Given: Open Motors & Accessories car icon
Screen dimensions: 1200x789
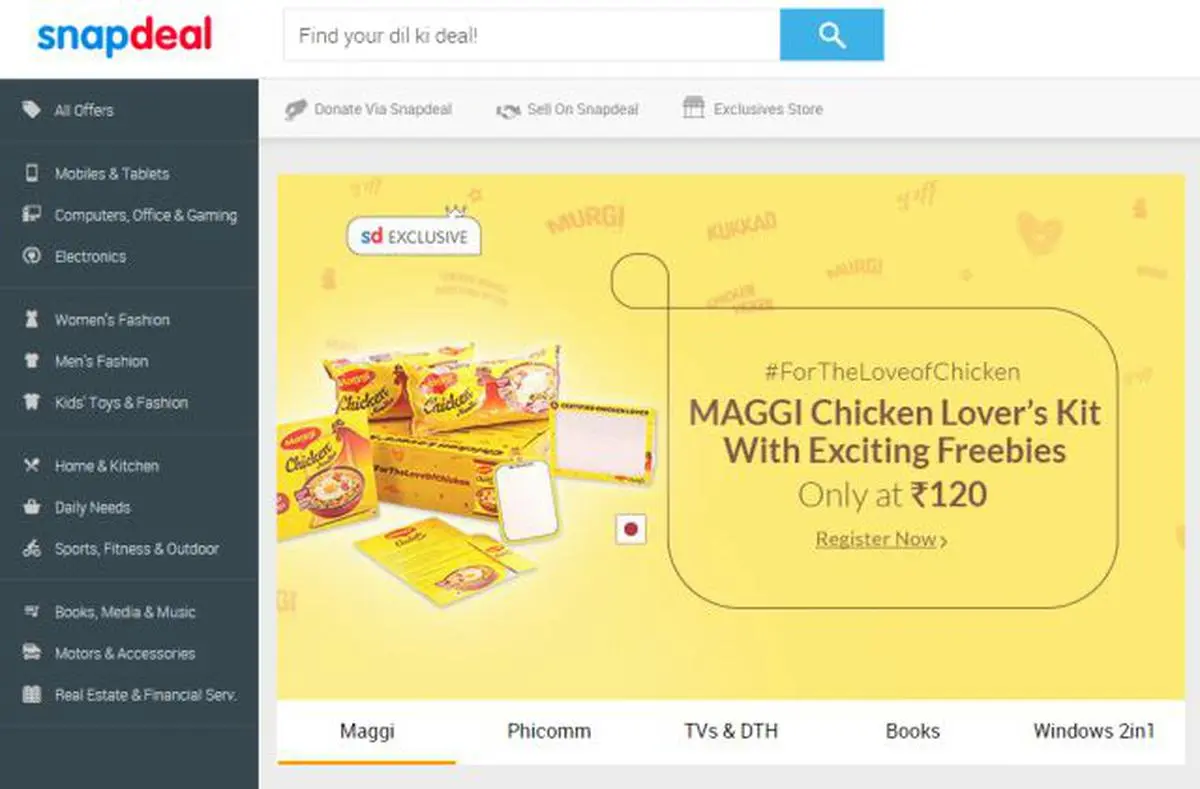Looking at the screenshot, I should click(x=32, y=653).
